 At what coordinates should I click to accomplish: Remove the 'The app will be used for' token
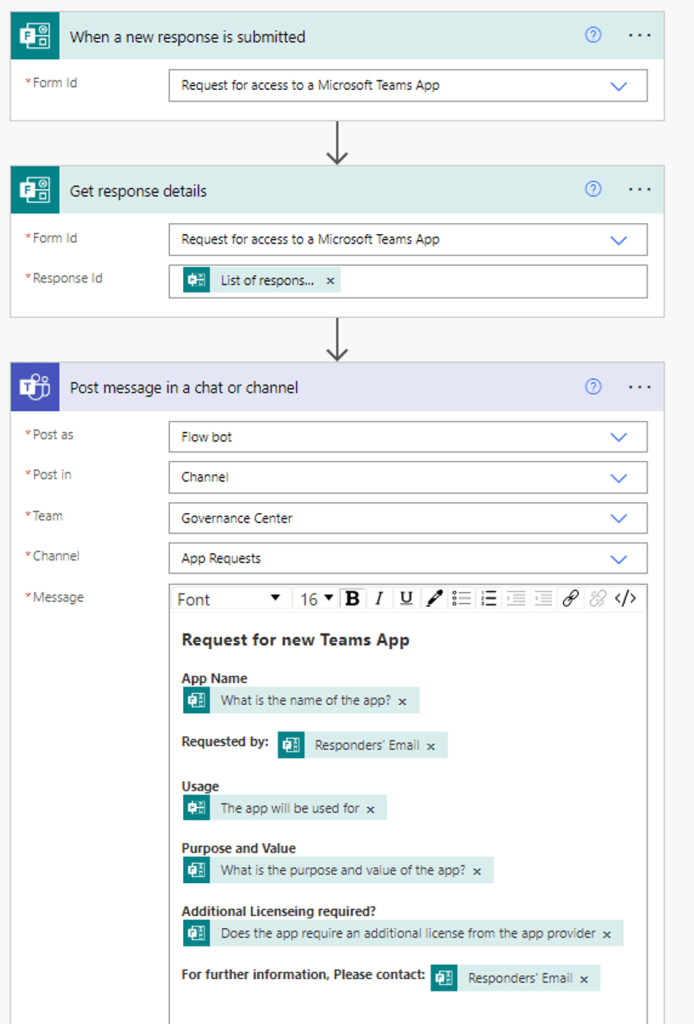point(370,809)
